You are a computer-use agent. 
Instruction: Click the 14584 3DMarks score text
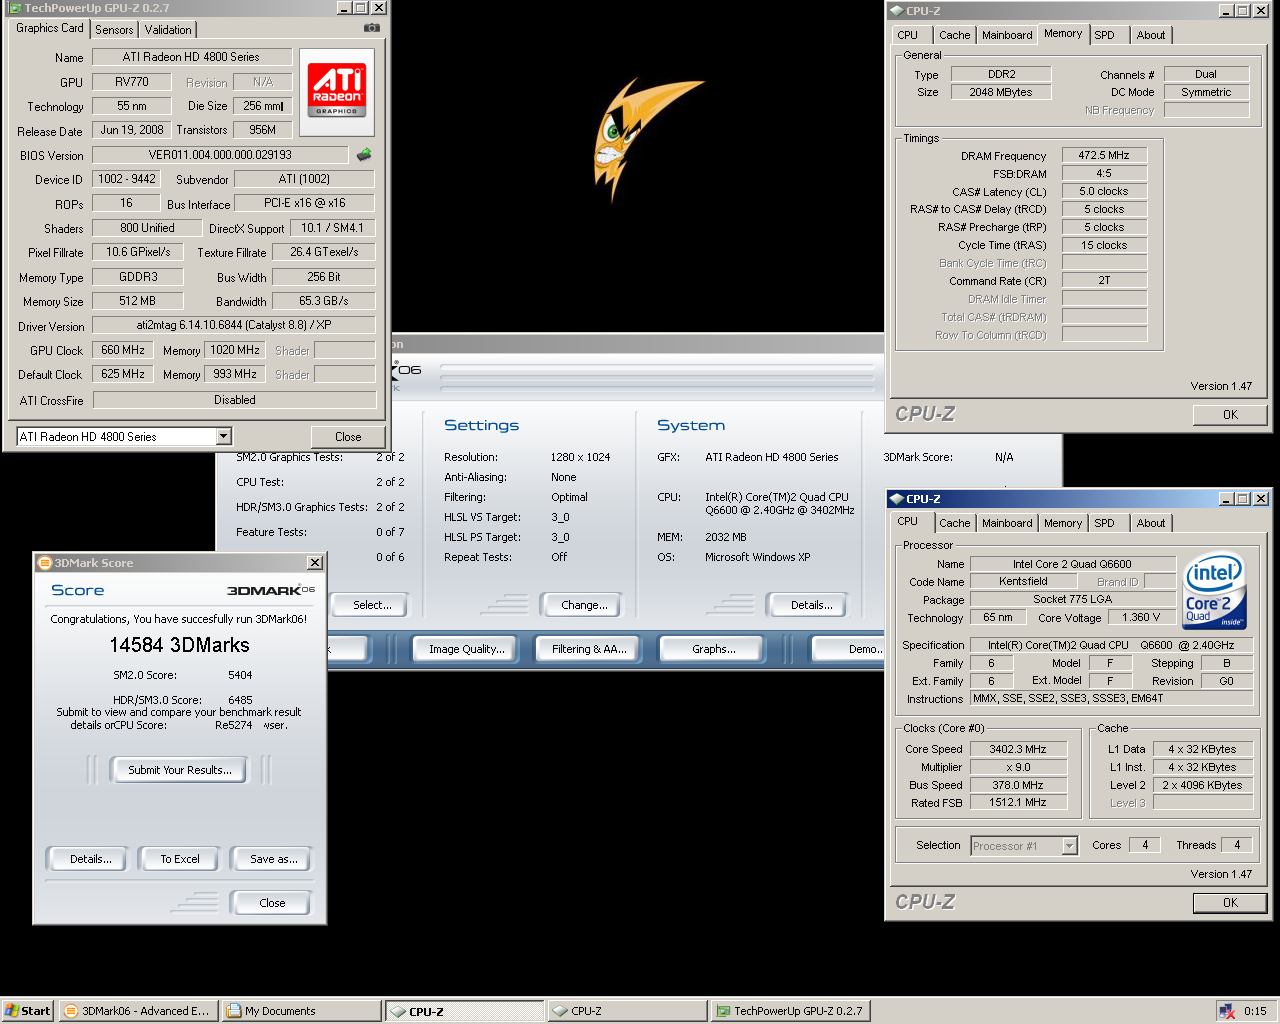coord(180,645)
